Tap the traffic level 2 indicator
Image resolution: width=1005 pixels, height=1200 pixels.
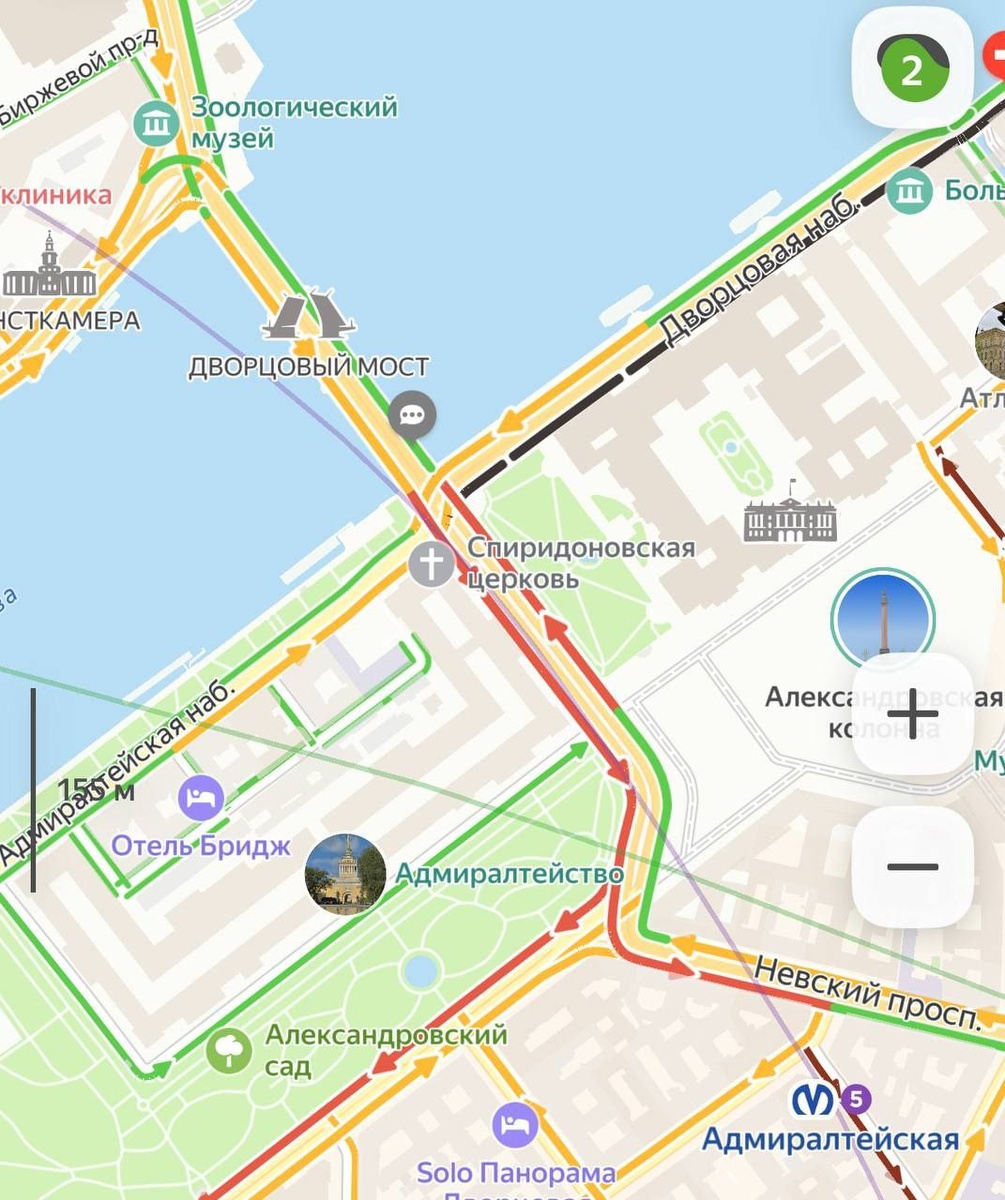point(912,70)
